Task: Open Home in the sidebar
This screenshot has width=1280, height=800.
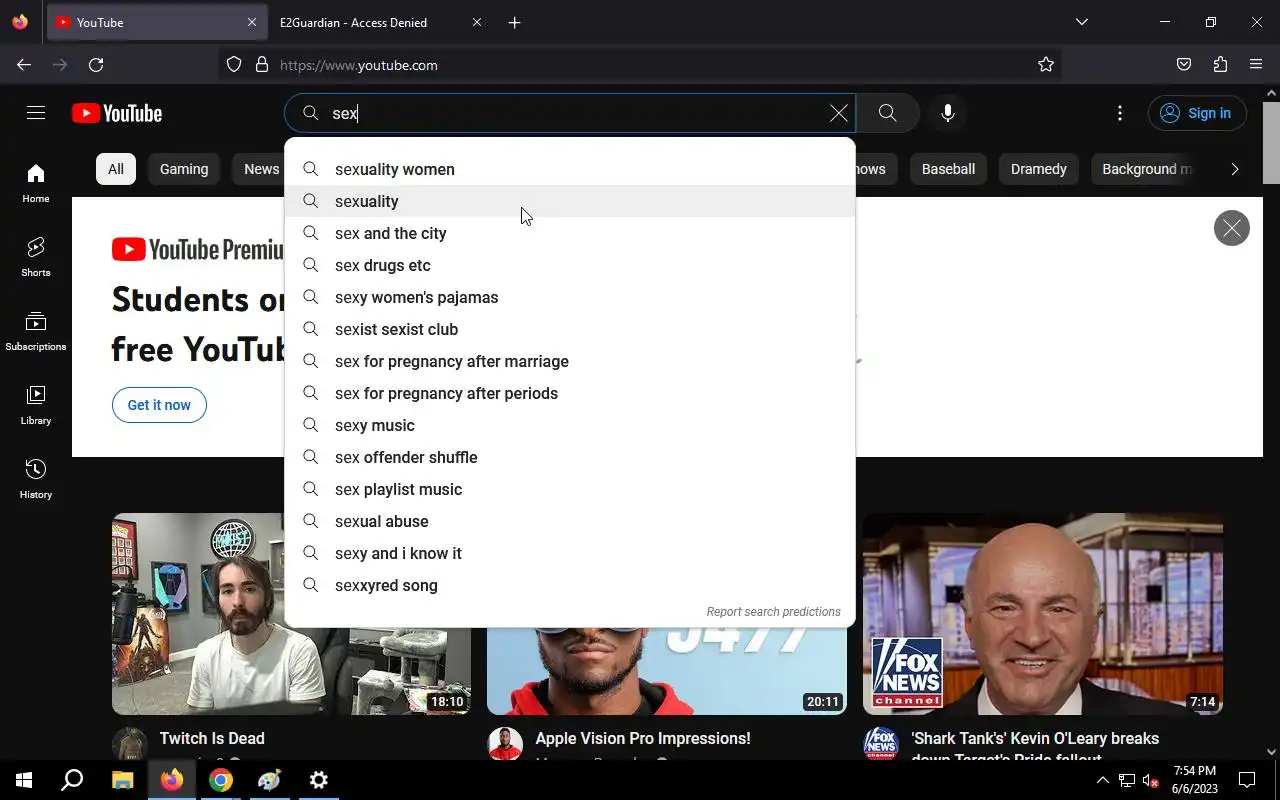Action: point(36,184)
